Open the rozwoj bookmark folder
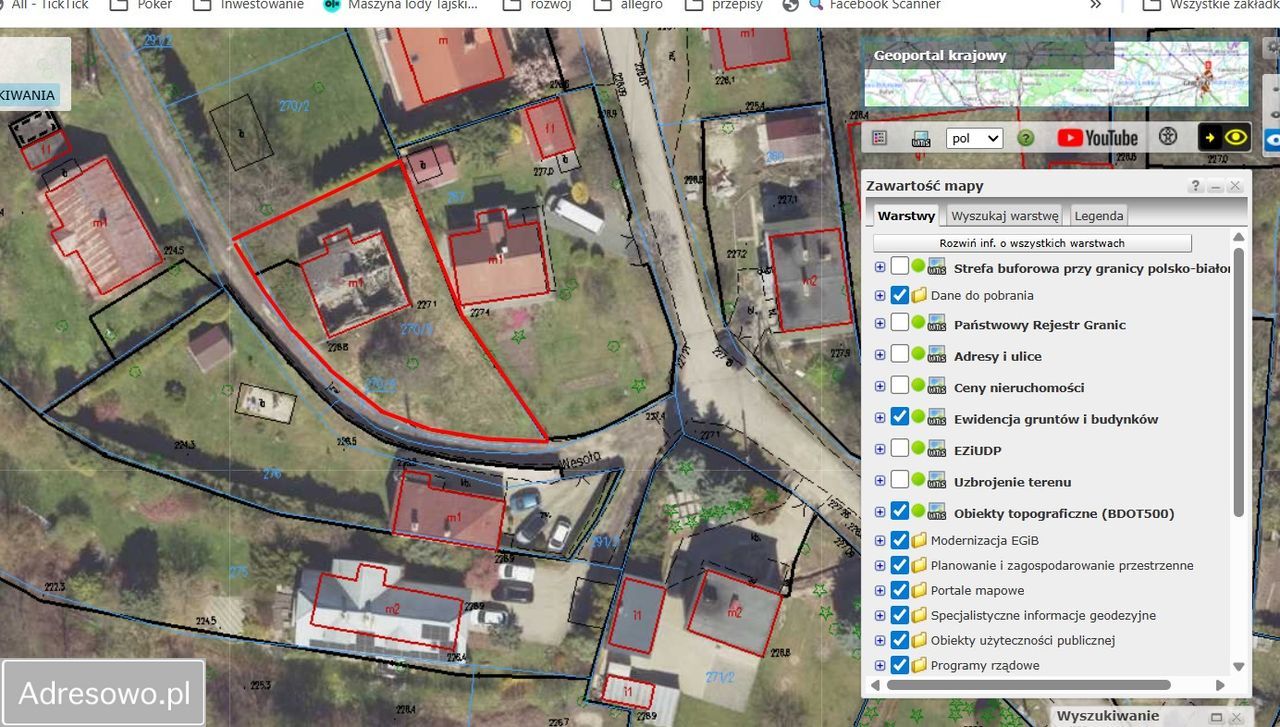The height and width of the screenshot is (727, 1280). 537,5
